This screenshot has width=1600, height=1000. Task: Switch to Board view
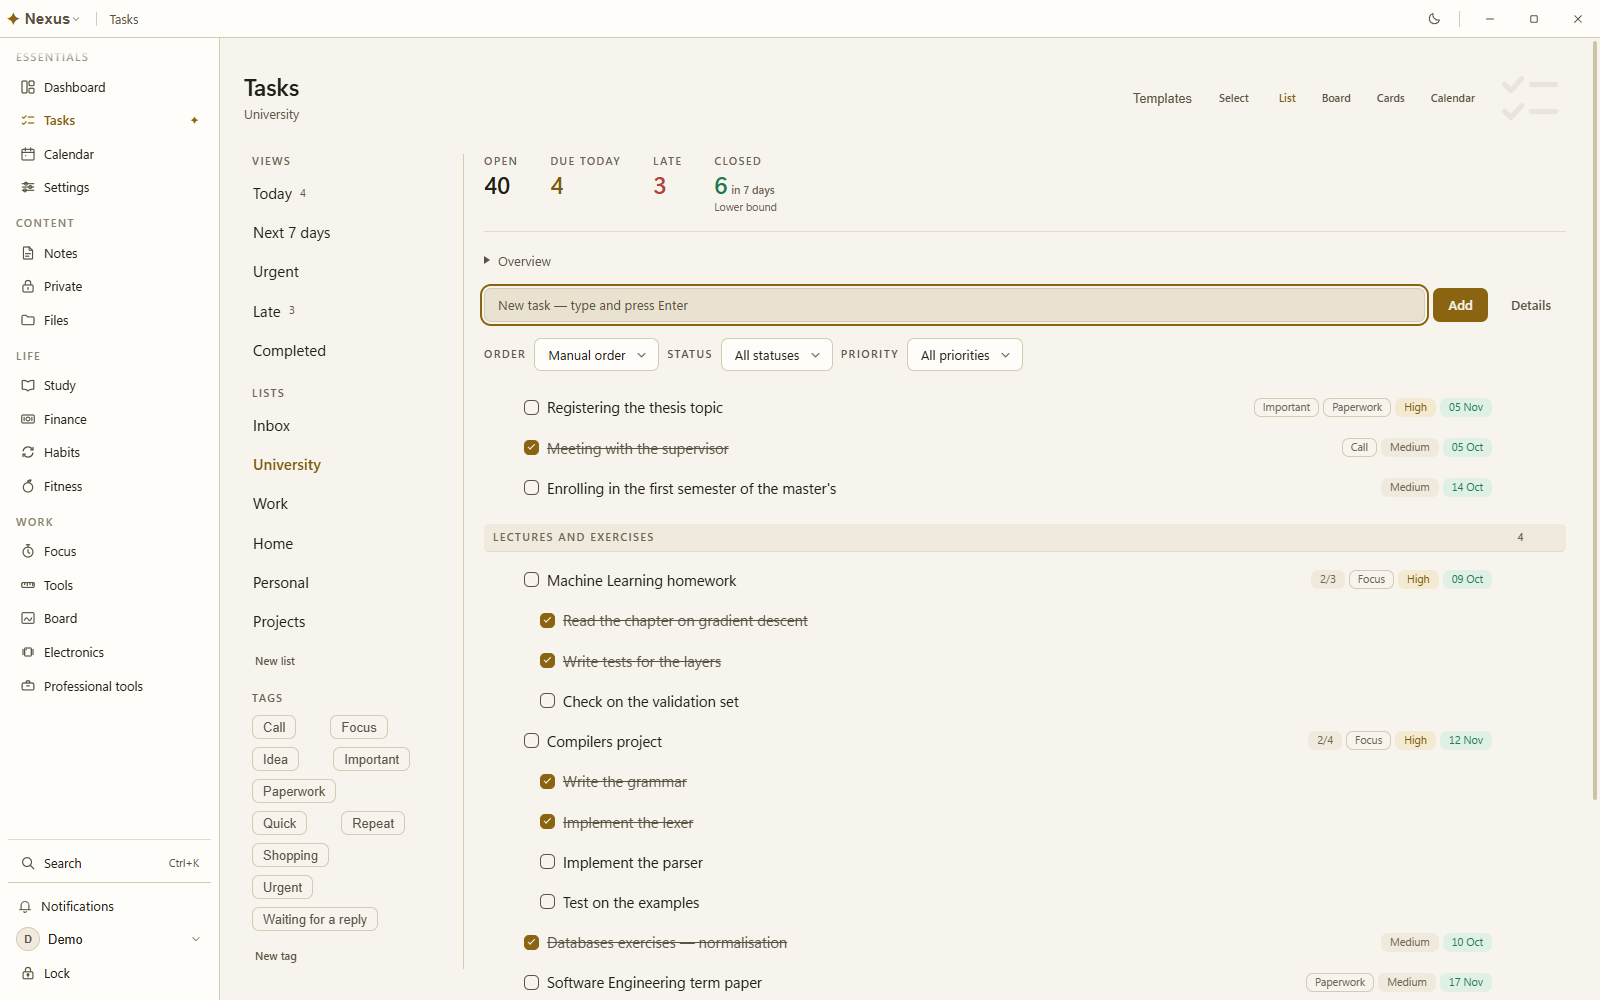coord(1336,98)
